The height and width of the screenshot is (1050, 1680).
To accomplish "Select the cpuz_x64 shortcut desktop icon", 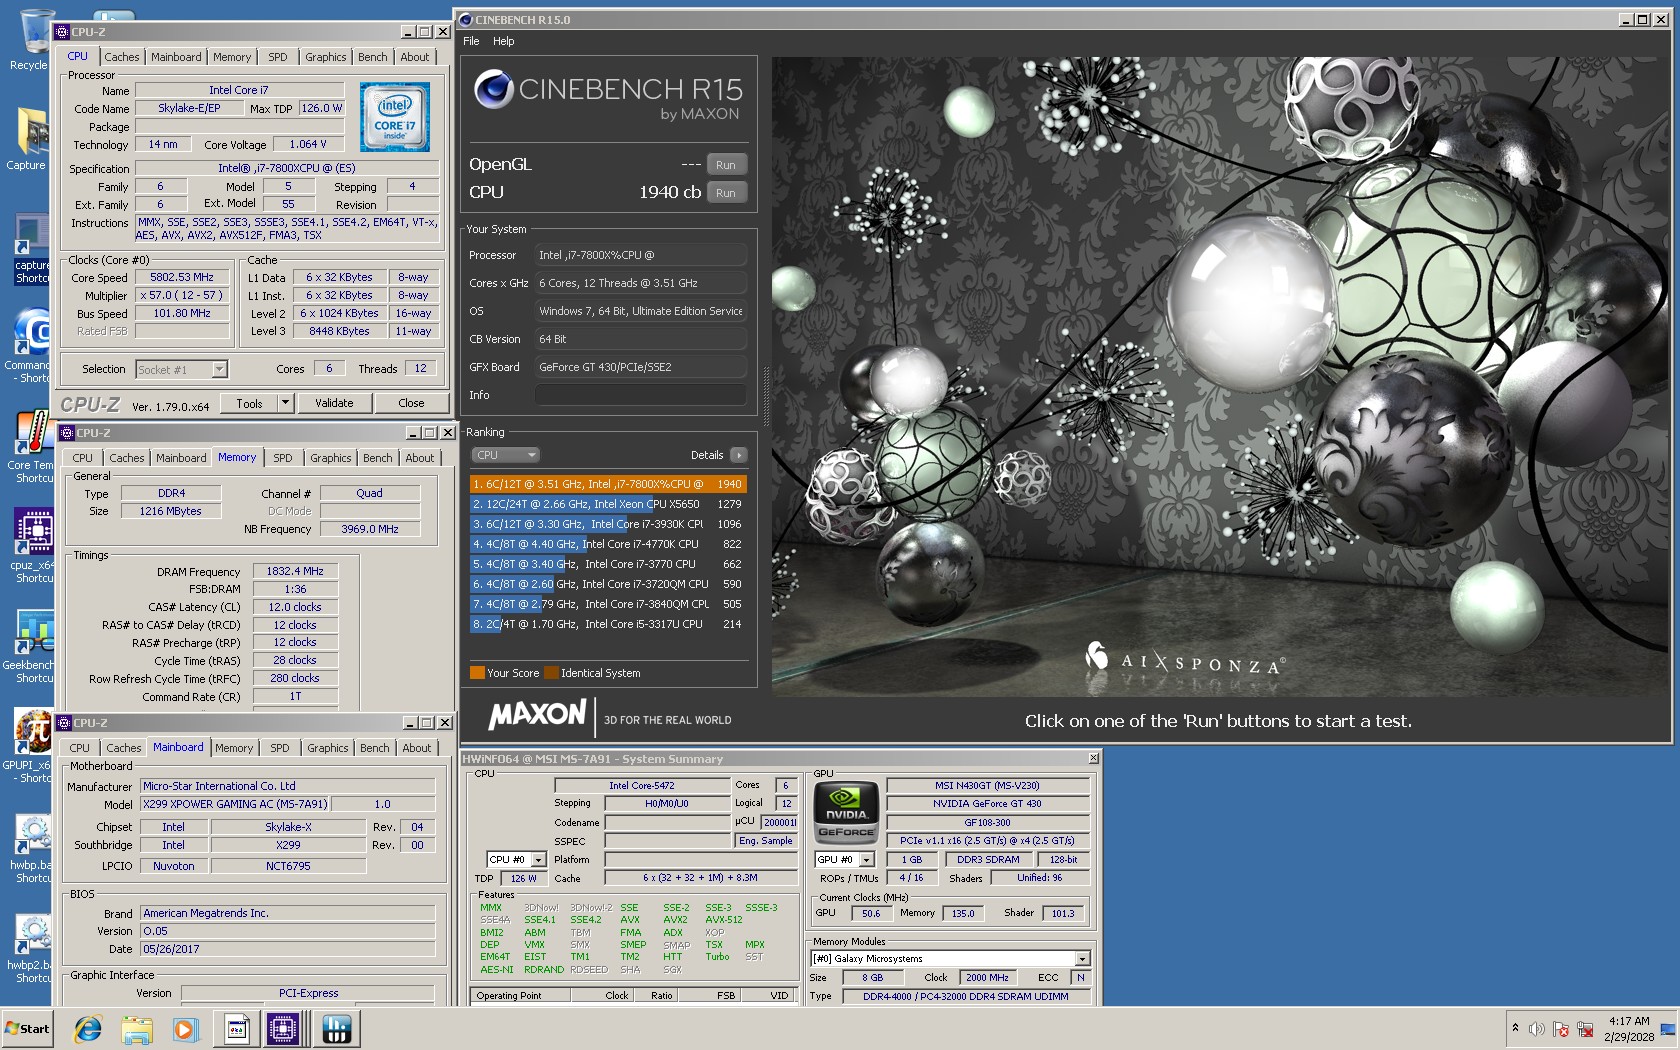I will coord(33,545).
